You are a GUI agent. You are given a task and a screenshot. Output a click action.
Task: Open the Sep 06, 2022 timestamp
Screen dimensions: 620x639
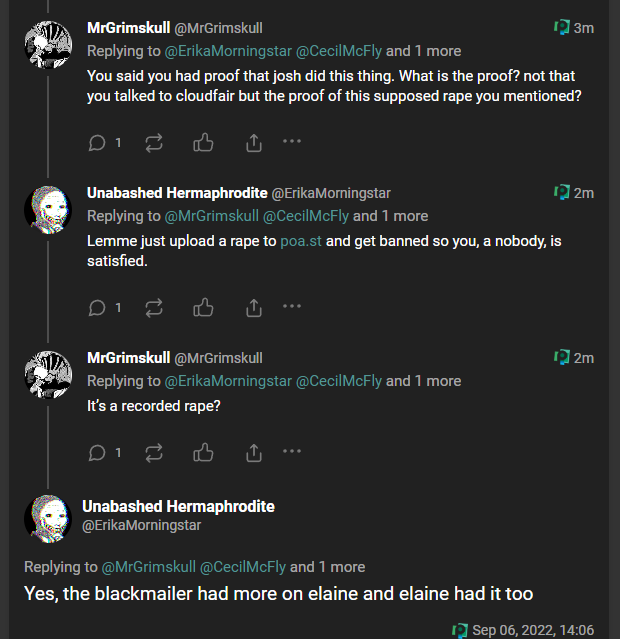tap(533, 630)
